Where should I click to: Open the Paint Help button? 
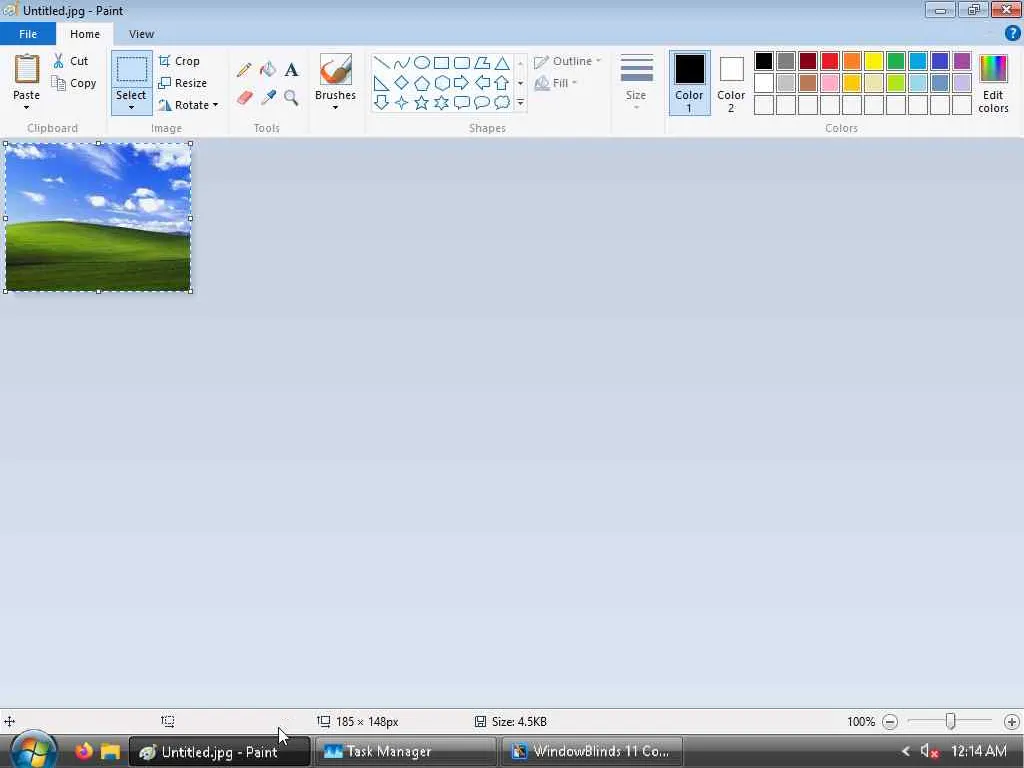pyautogui.click(x=1013, y=33)
